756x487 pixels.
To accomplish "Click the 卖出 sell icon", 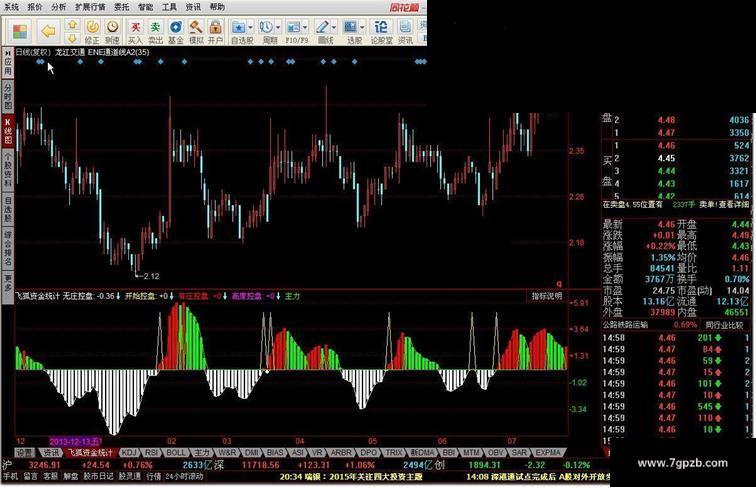I will coord(155,32).
